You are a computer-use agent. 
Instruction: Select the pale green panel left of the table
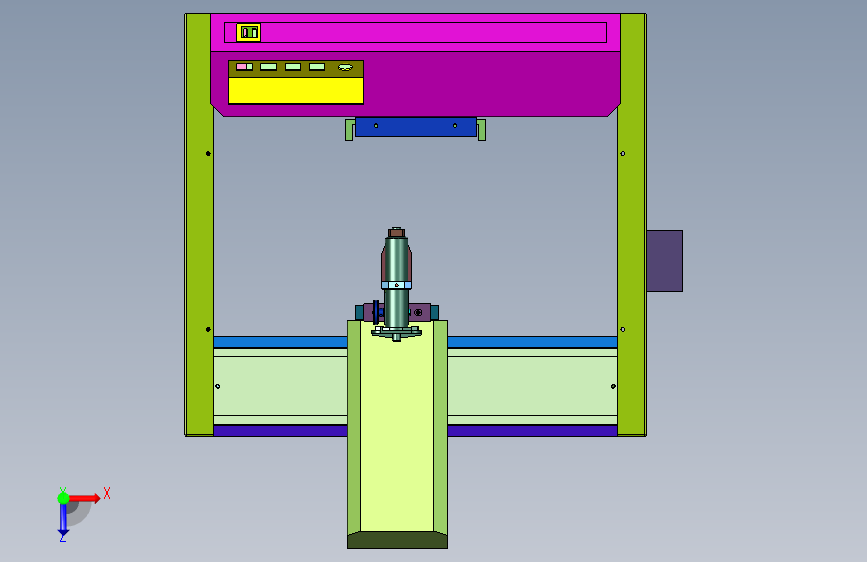(x=280, y=386)
